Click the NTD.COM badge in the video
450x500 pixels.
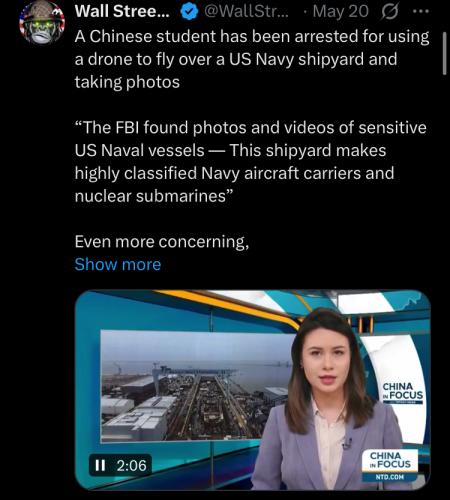(x=390, y=477)
